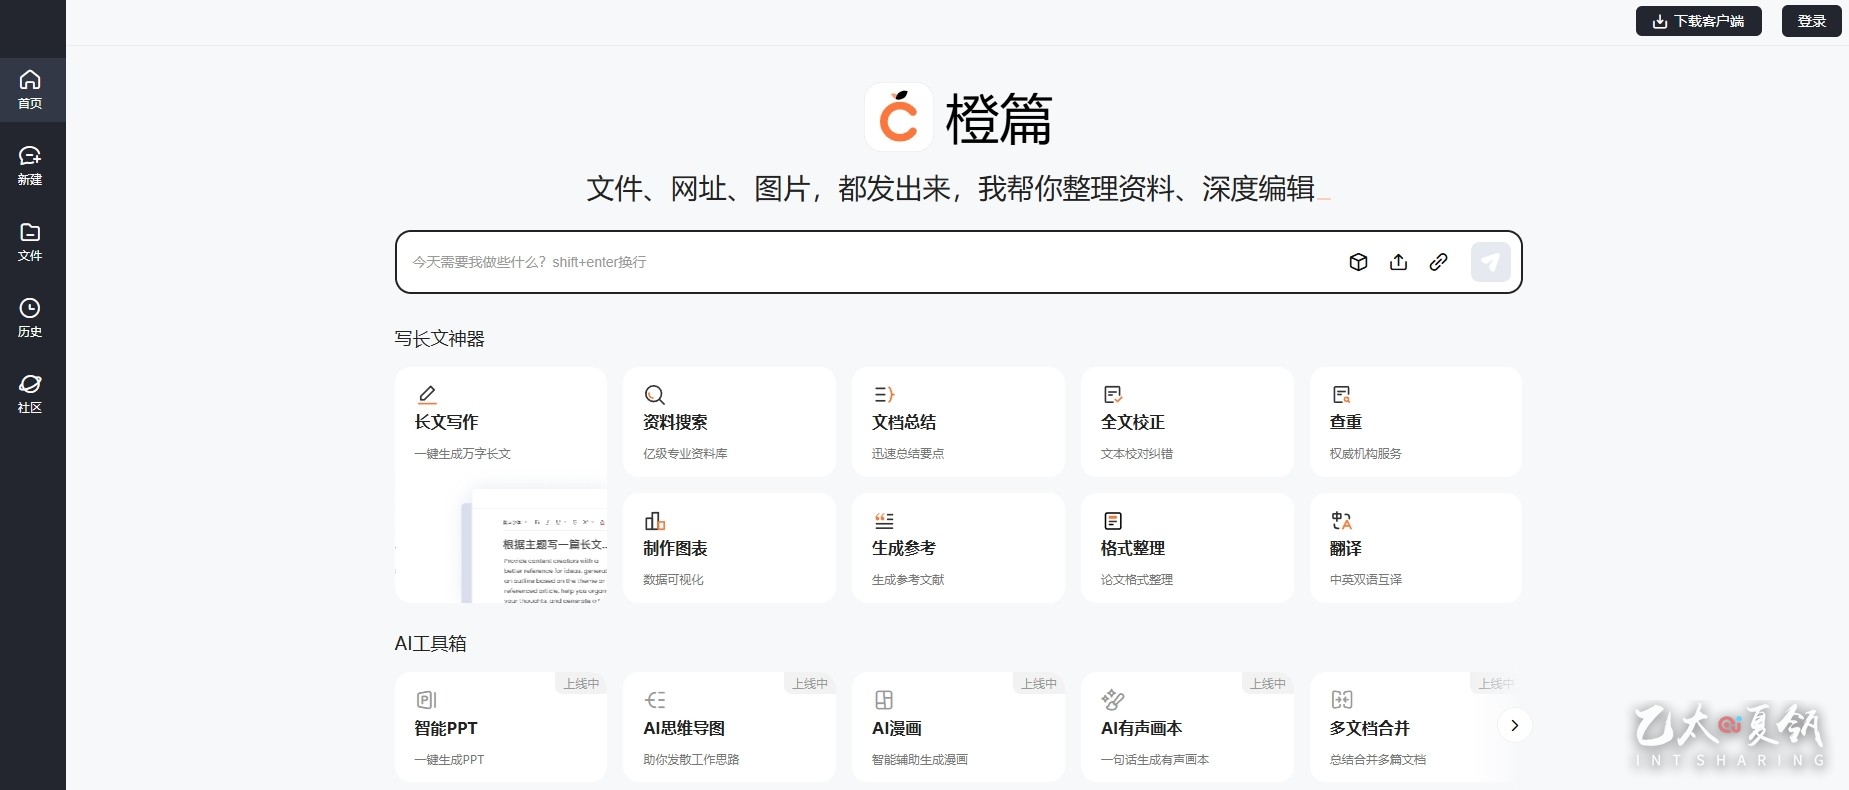Click the AI有声画本 sparkle icon
This screenshot has height=790, width=1849.
[1113, 700]
